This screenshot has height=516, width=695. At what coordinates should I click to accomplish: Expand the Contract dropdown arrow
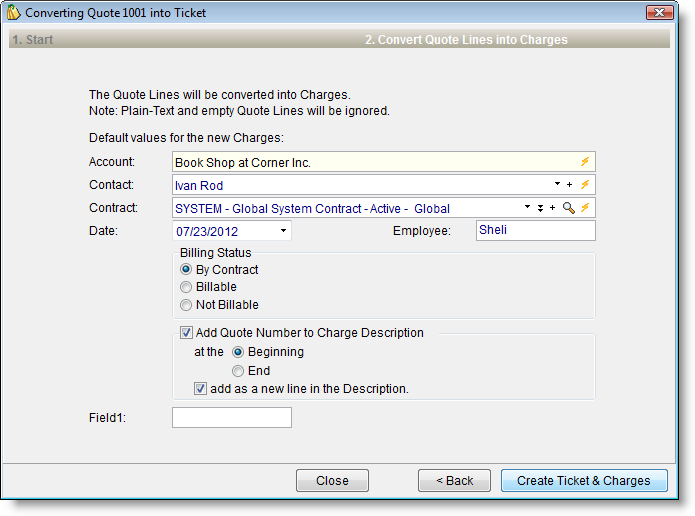click(x=527, y=208)
